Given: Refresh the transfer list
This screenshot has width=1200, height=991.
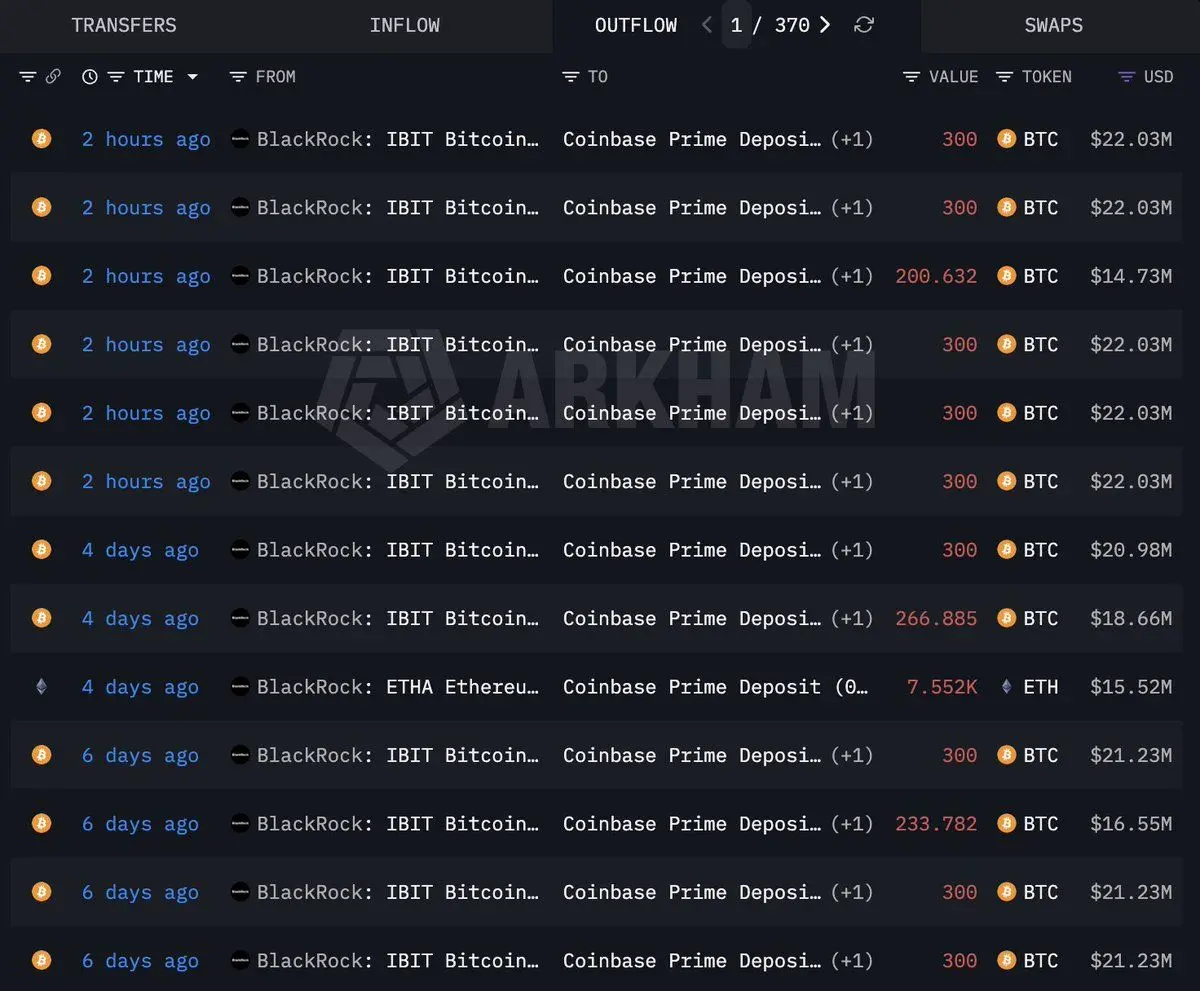Looking at the screenshot, I should tap(864, 26).
